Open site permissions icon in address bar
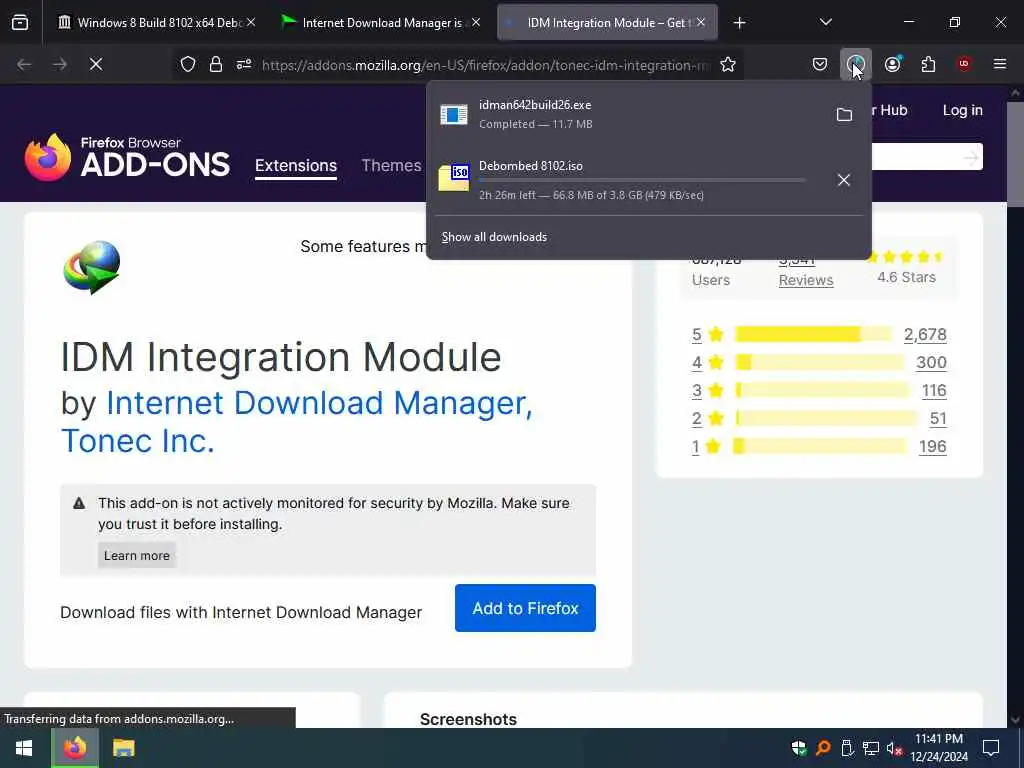The width and height of the screenshot is (1024, 768). pyautogui.click(x=244, y=64)
